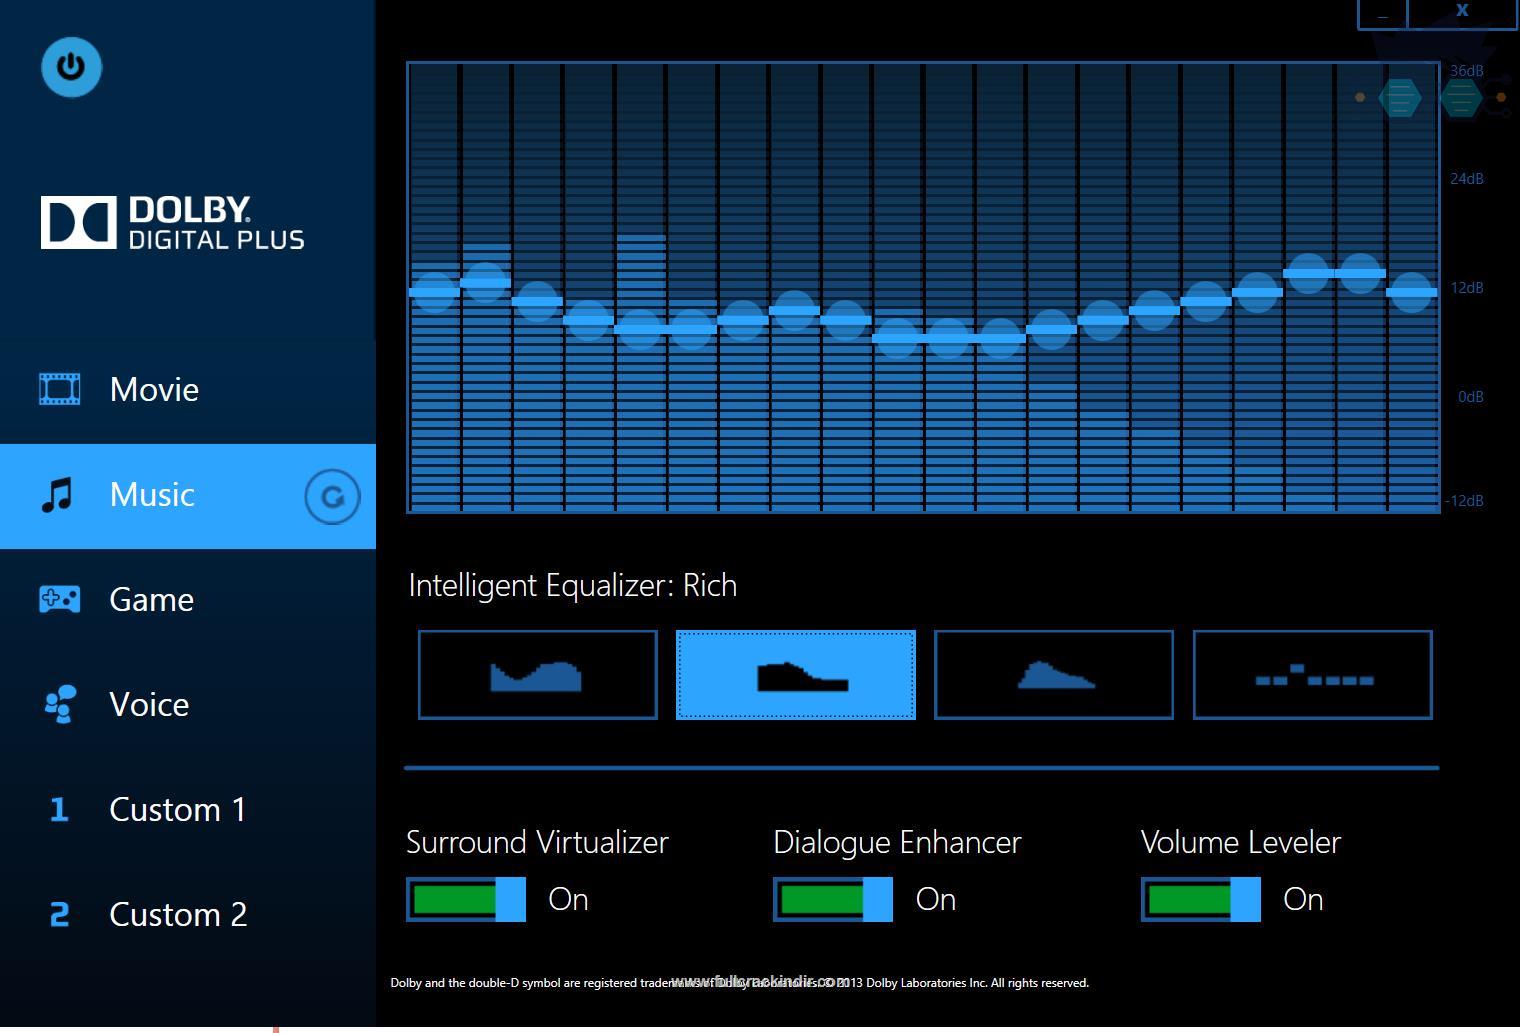Click the "-12dB" scale label
1522x1033 pixels.
tap(1465, 501)
